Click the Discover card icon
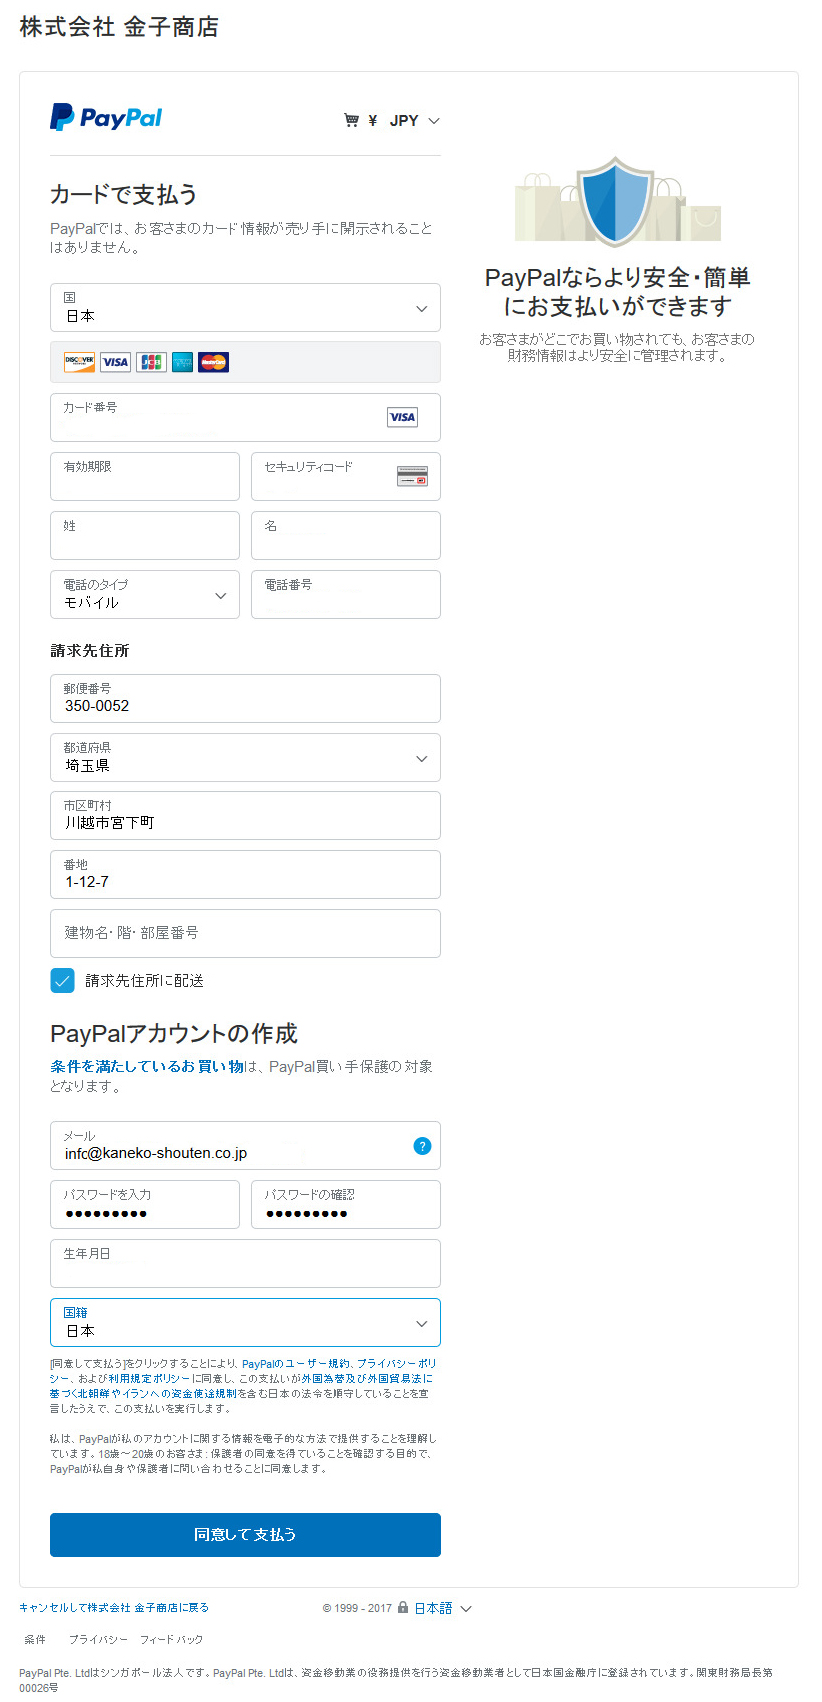 pyautogui.click(x=79, y=362)
